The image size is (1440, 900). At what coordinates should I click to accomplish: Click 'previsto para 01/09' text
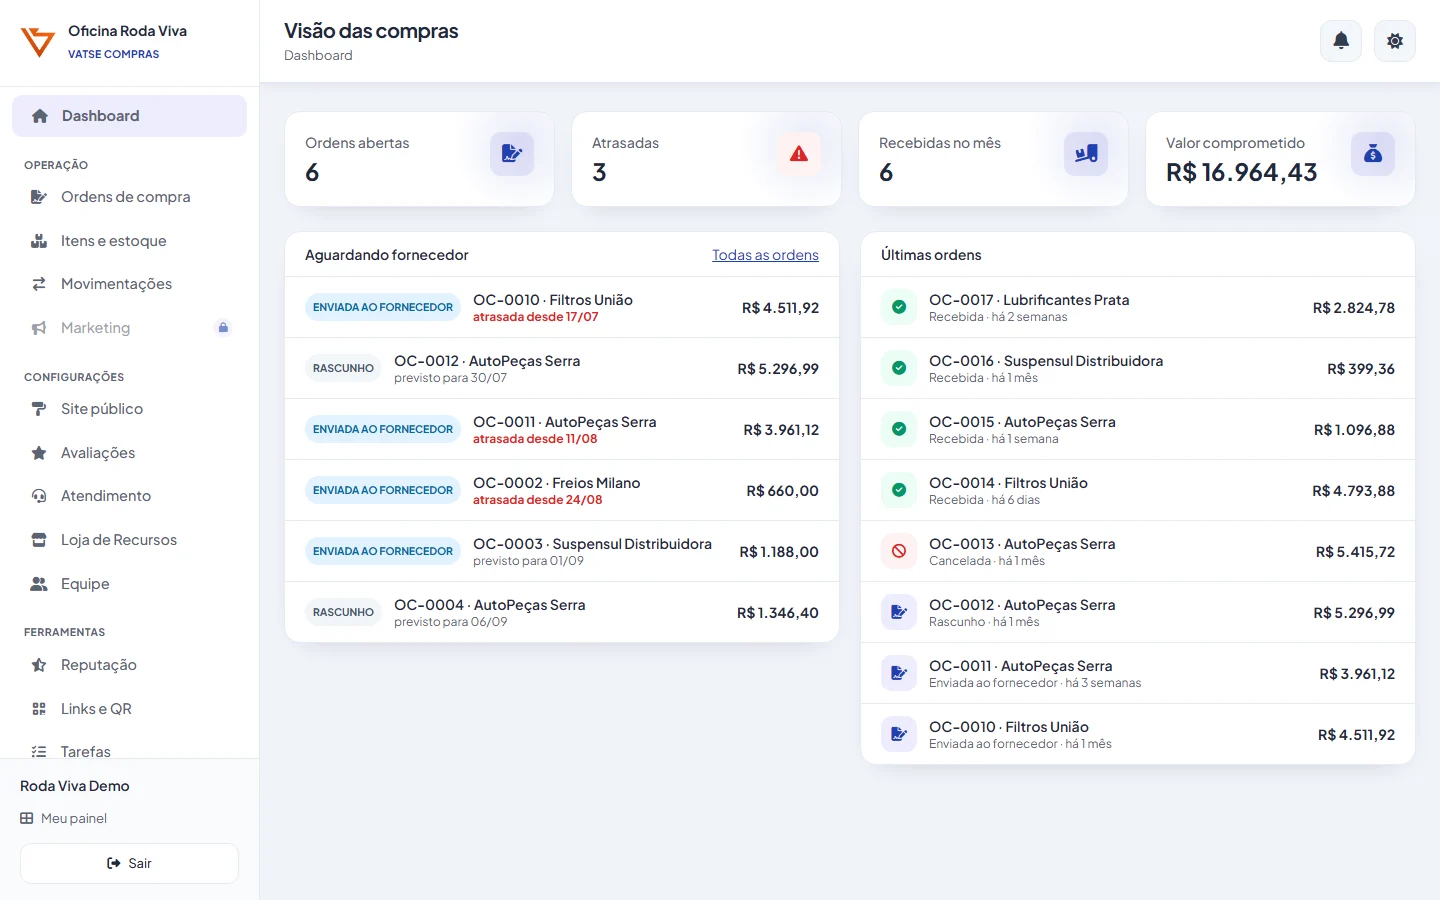[529, 561]
